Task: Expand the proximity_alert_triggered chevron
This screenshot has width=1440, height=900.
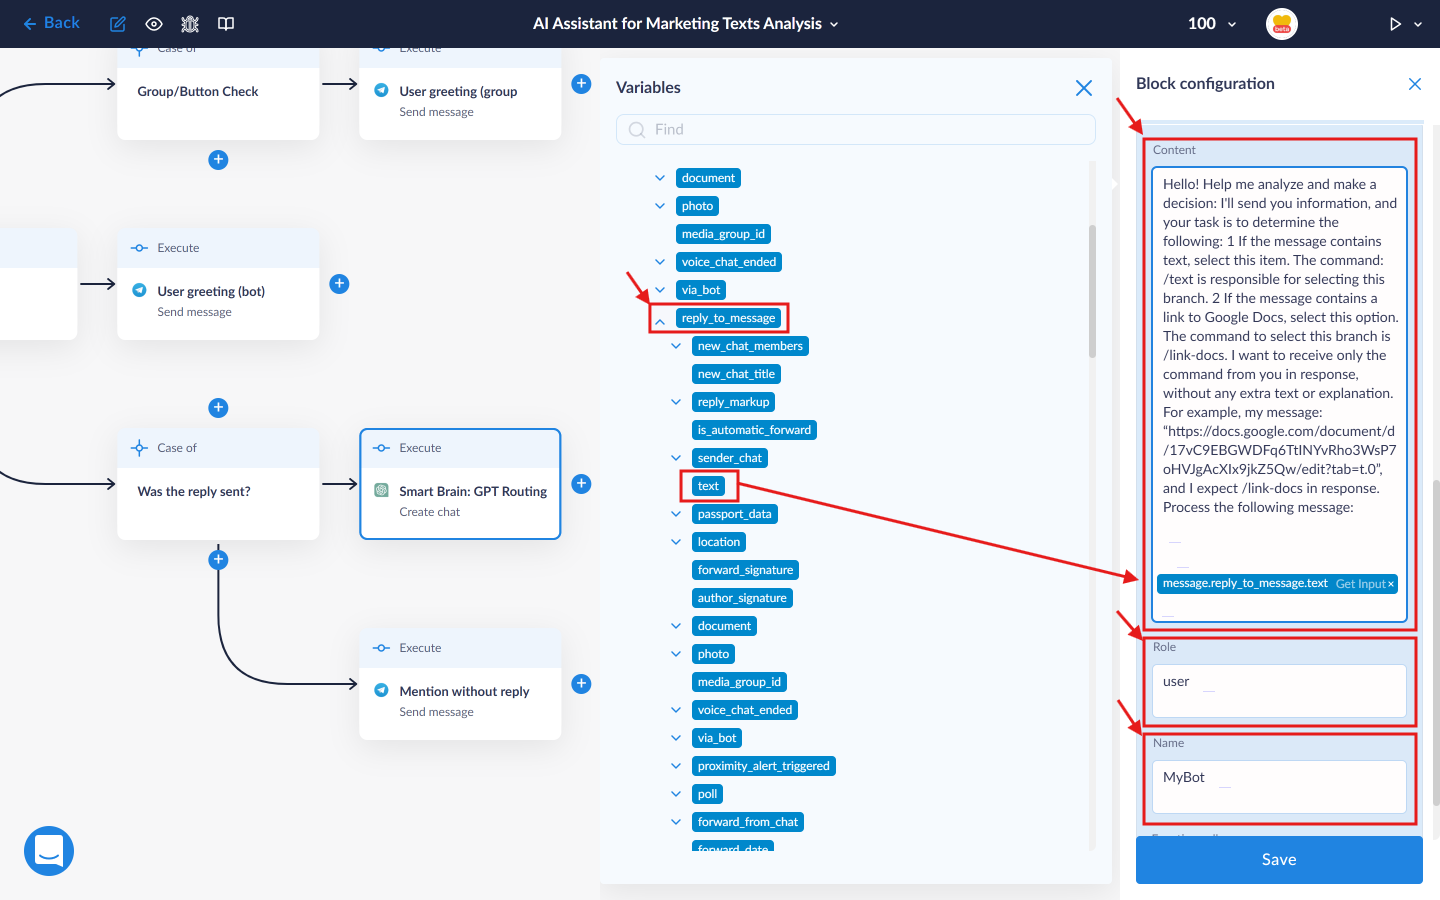Action: (x=676, y=766)
